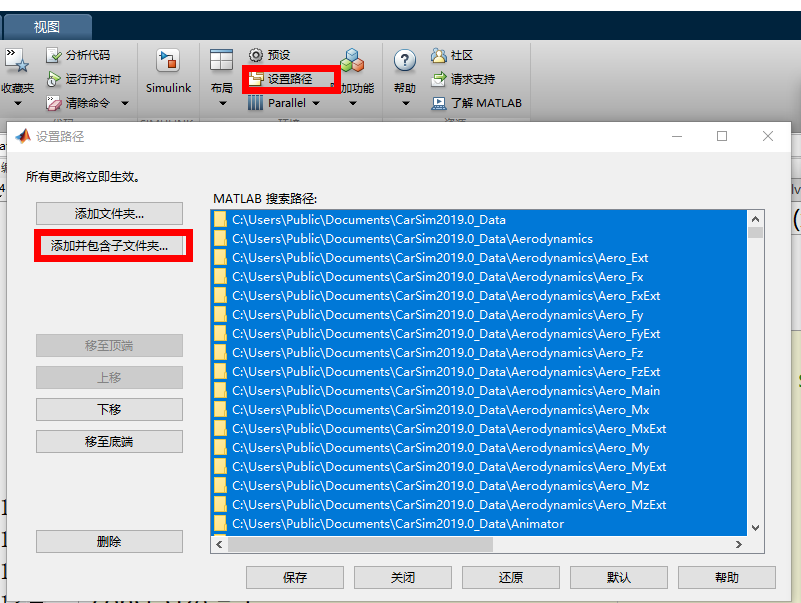The image size is (801, 603).
Task: Click the dialog's bottom 帮助 button
Action: [x=726, y=577]
